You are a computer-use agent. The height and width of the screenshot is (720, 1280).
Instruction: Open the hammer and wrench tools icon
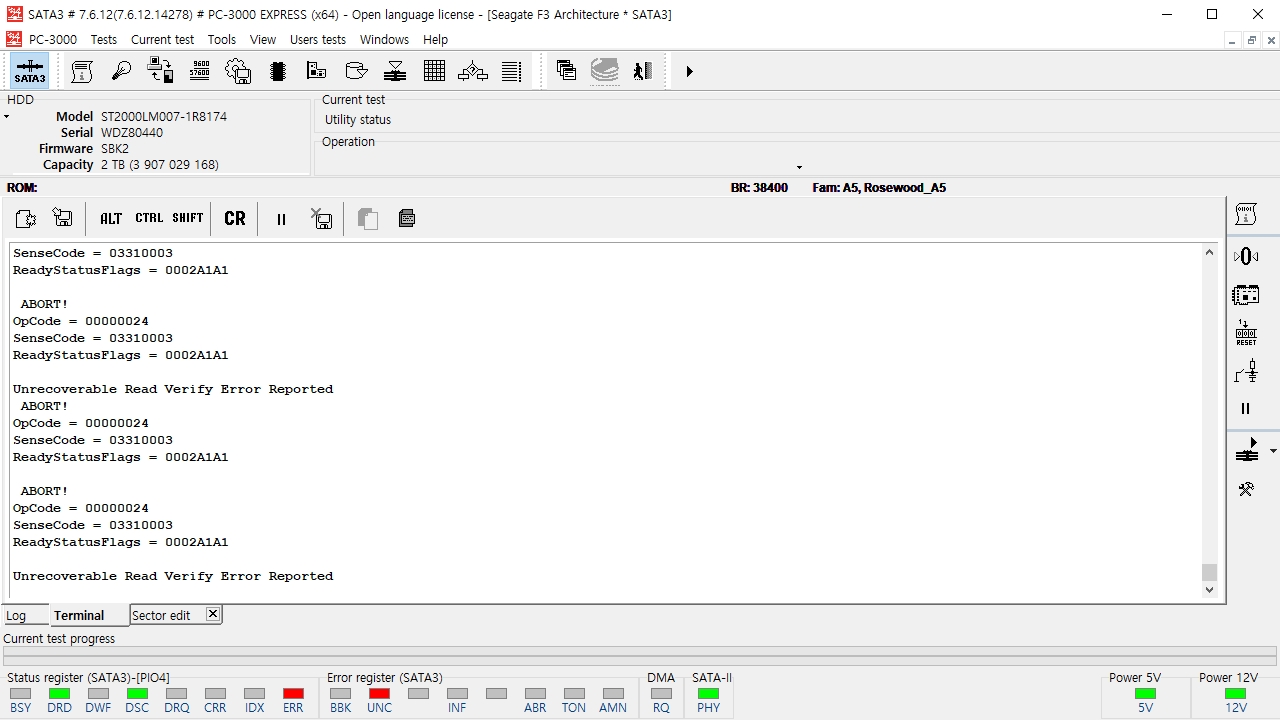(1246, 489)
